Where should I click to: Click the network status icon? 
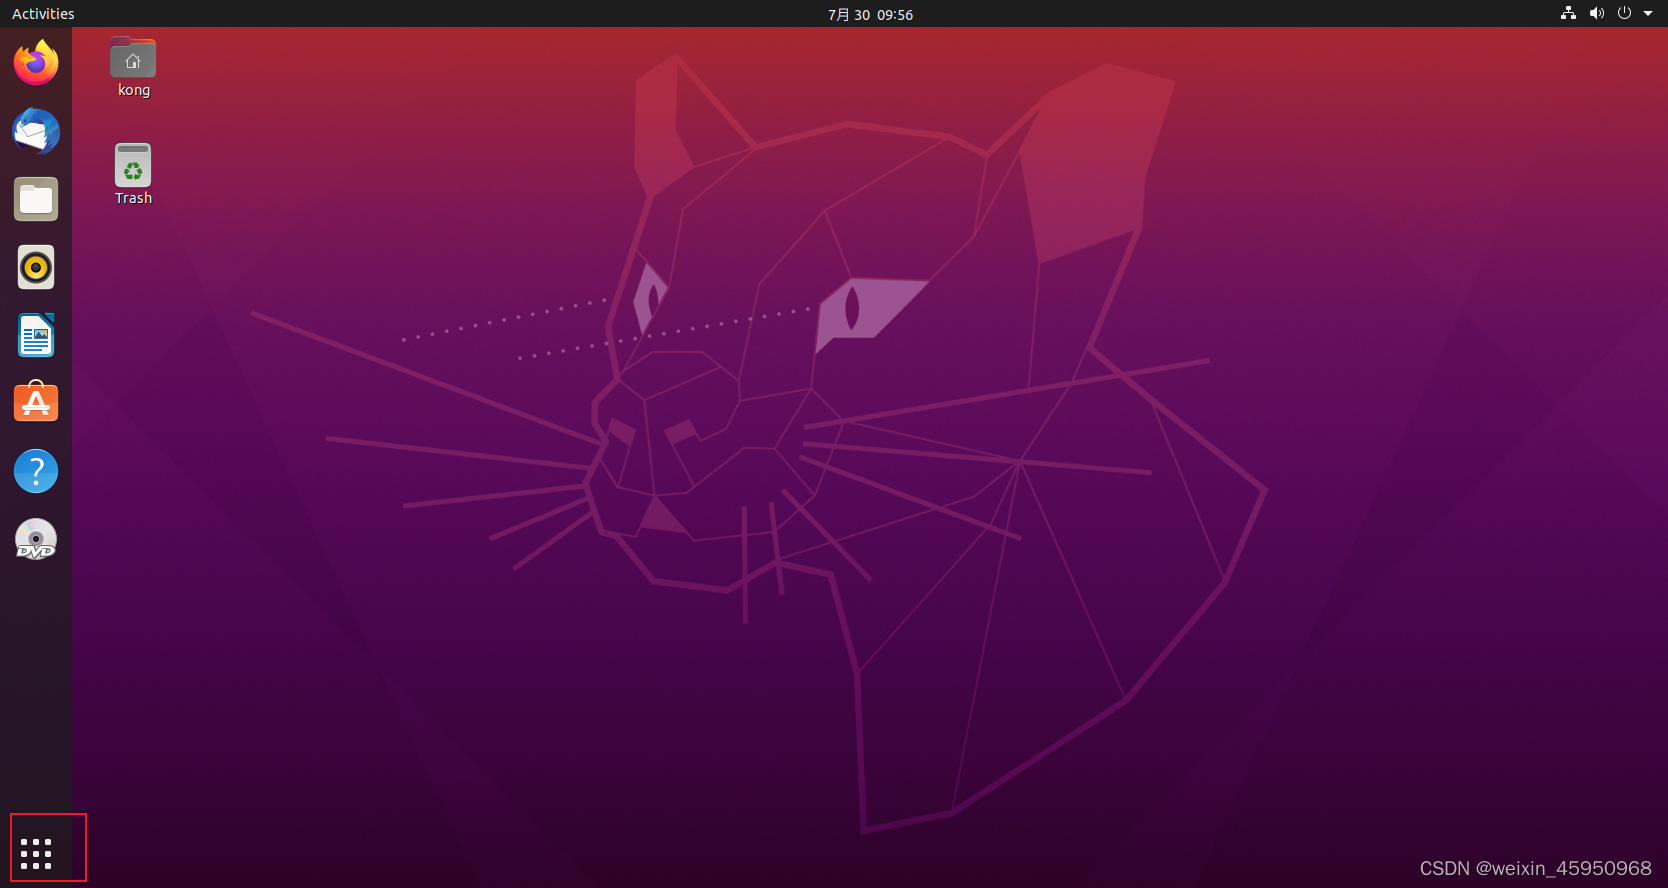1568,13
